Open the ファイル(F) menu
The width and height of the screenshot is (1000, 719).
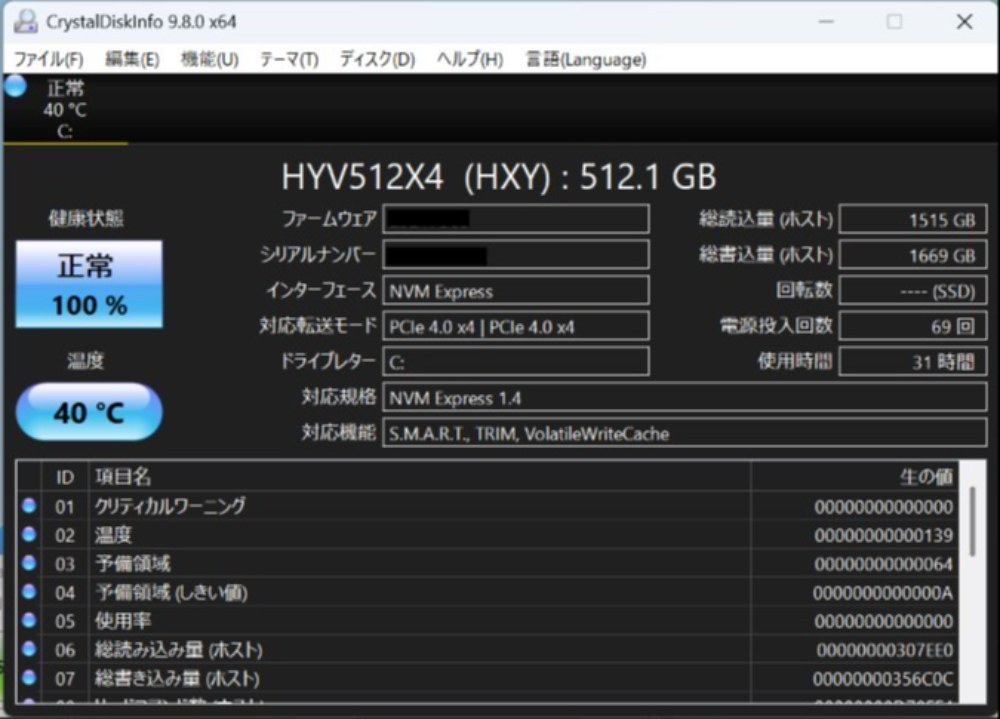pyautogui.click(x=48, y=59)
